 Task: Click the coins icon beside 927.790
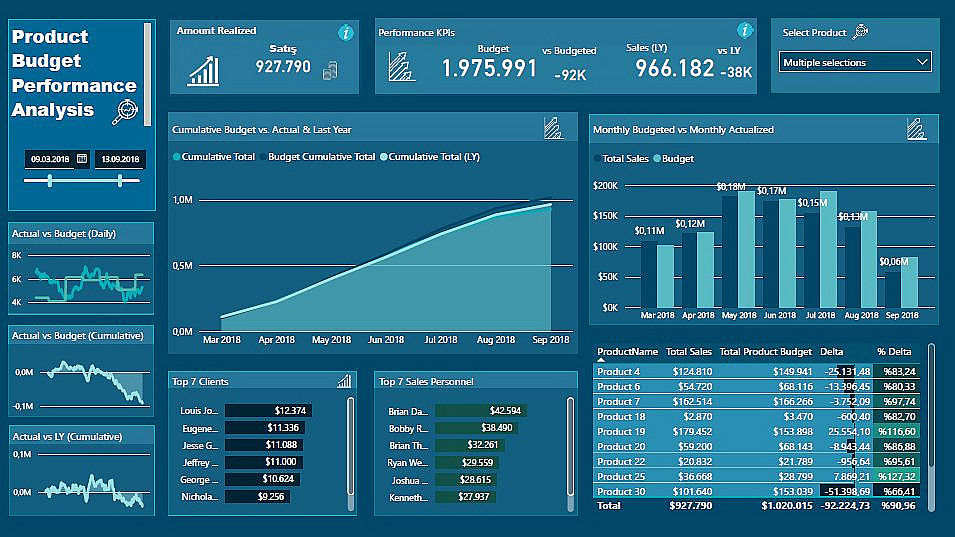[329, 71]
